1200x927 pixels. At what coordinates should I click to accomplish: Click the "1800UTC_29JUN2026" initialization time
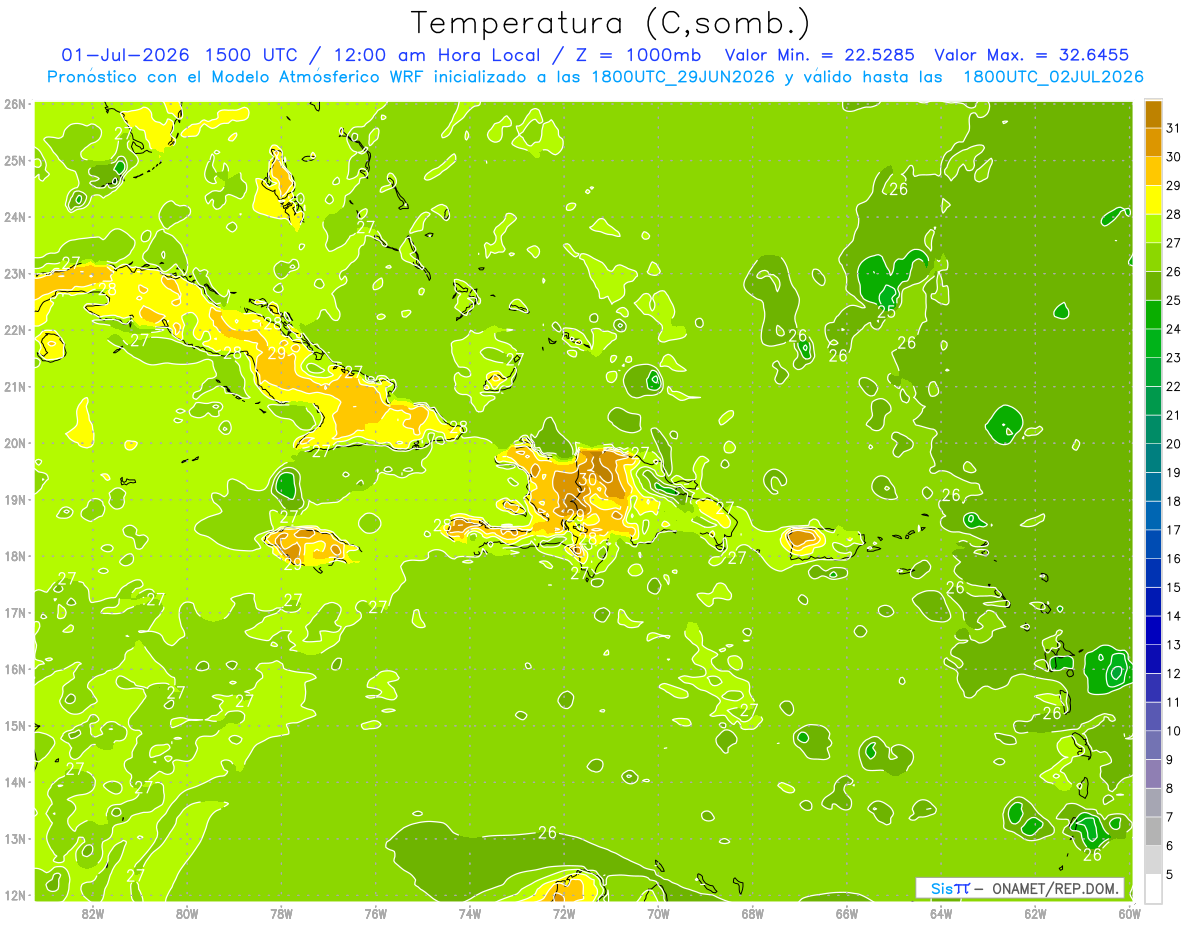[x=681, y=77]
